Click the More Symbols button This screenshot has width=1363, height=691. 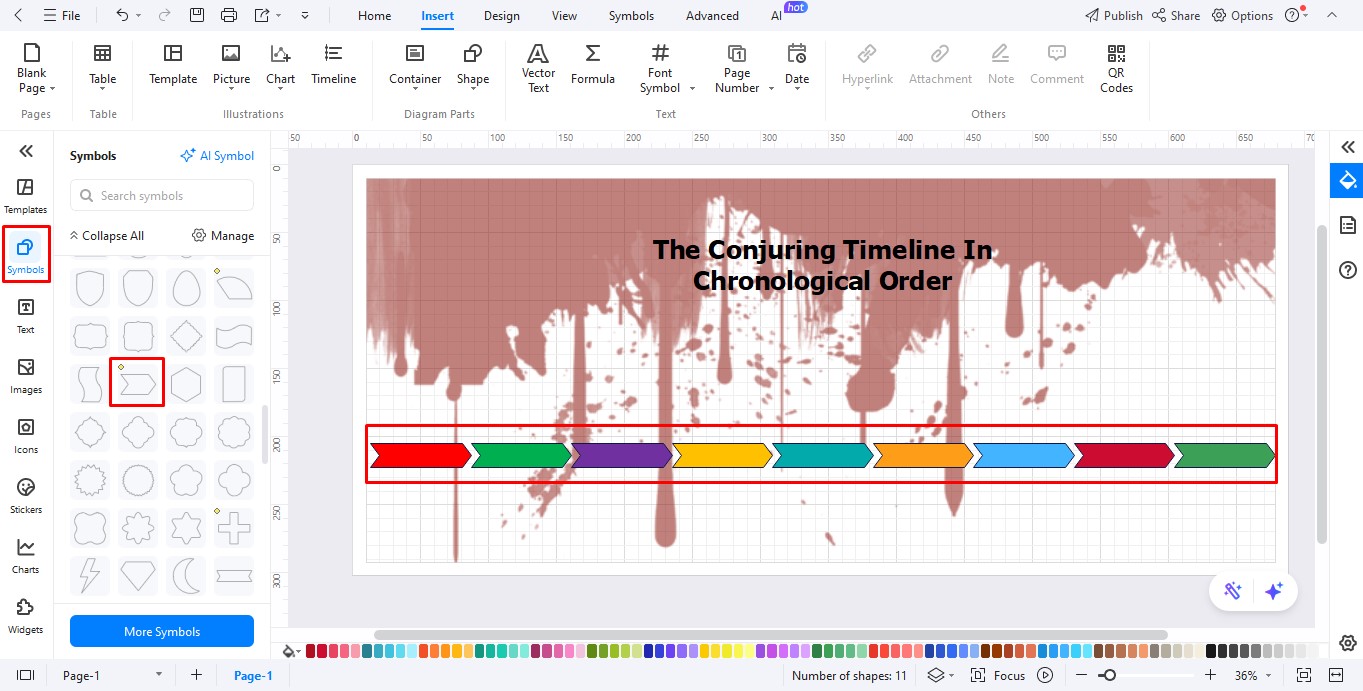[x=162, y=632]
